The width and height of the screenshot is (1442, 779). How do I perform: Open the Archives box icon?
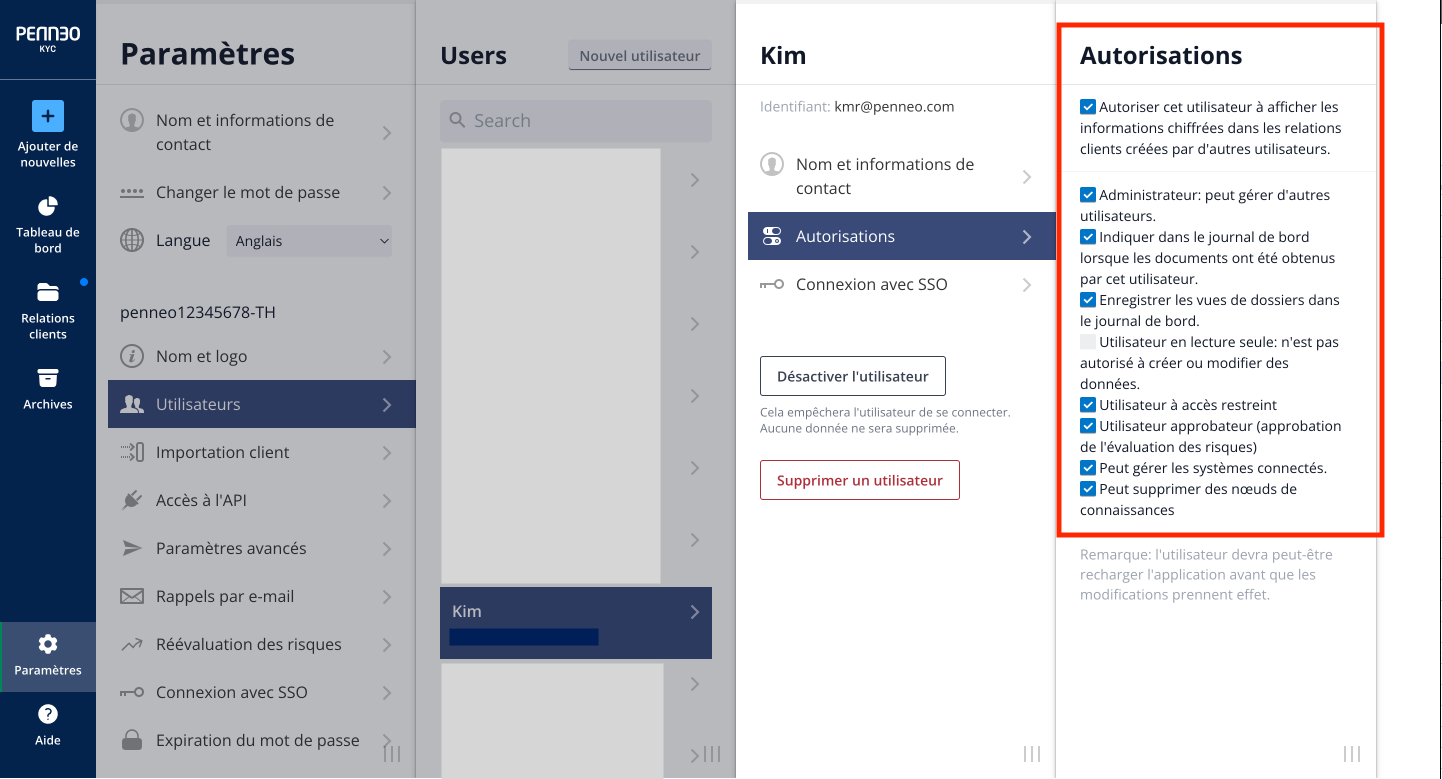(x=48, y=378)
